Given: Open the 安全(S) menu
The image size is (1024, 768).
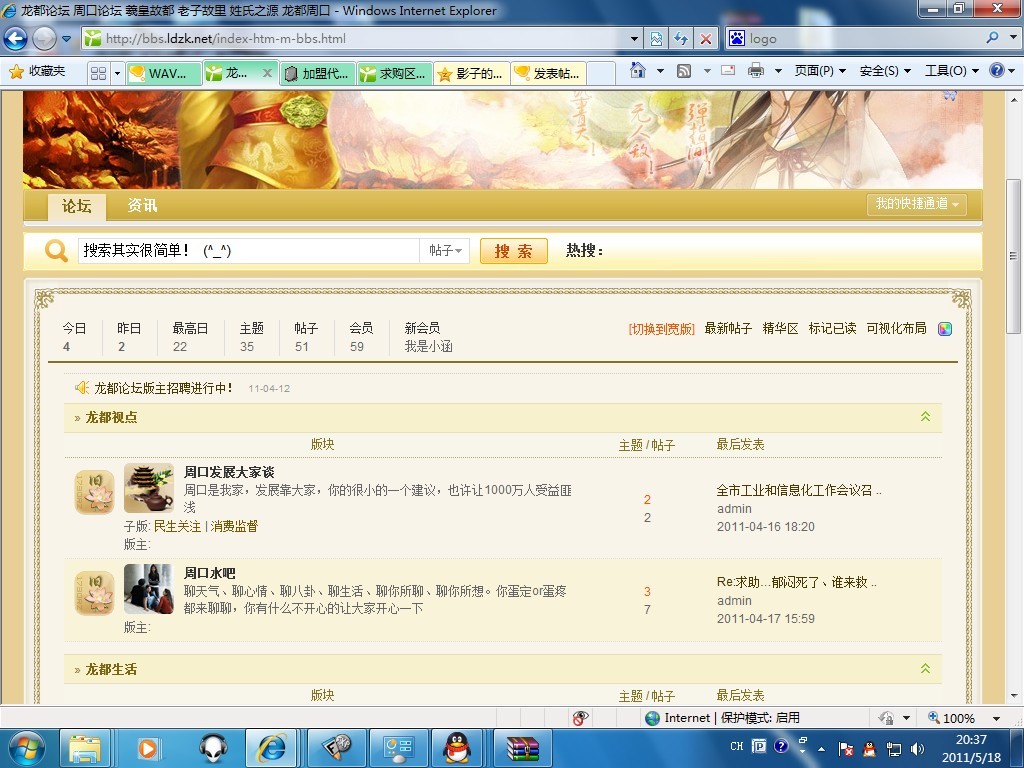Looking at the screenshot, I should coord(885,71).
